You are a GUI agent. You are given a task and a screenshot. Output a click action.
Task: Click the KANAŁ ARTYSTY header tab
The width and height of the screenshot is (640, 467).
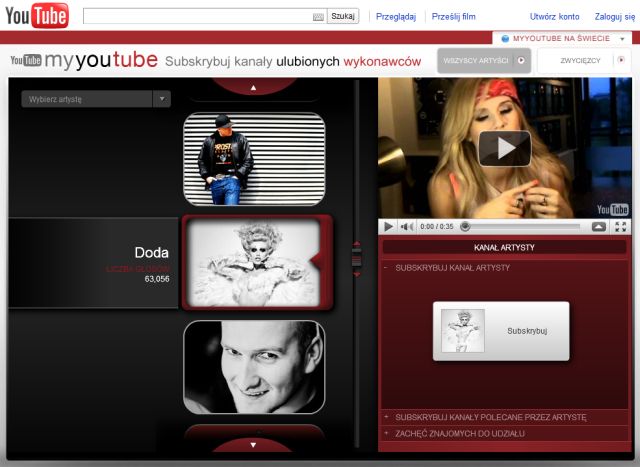(x=504, y=247)
